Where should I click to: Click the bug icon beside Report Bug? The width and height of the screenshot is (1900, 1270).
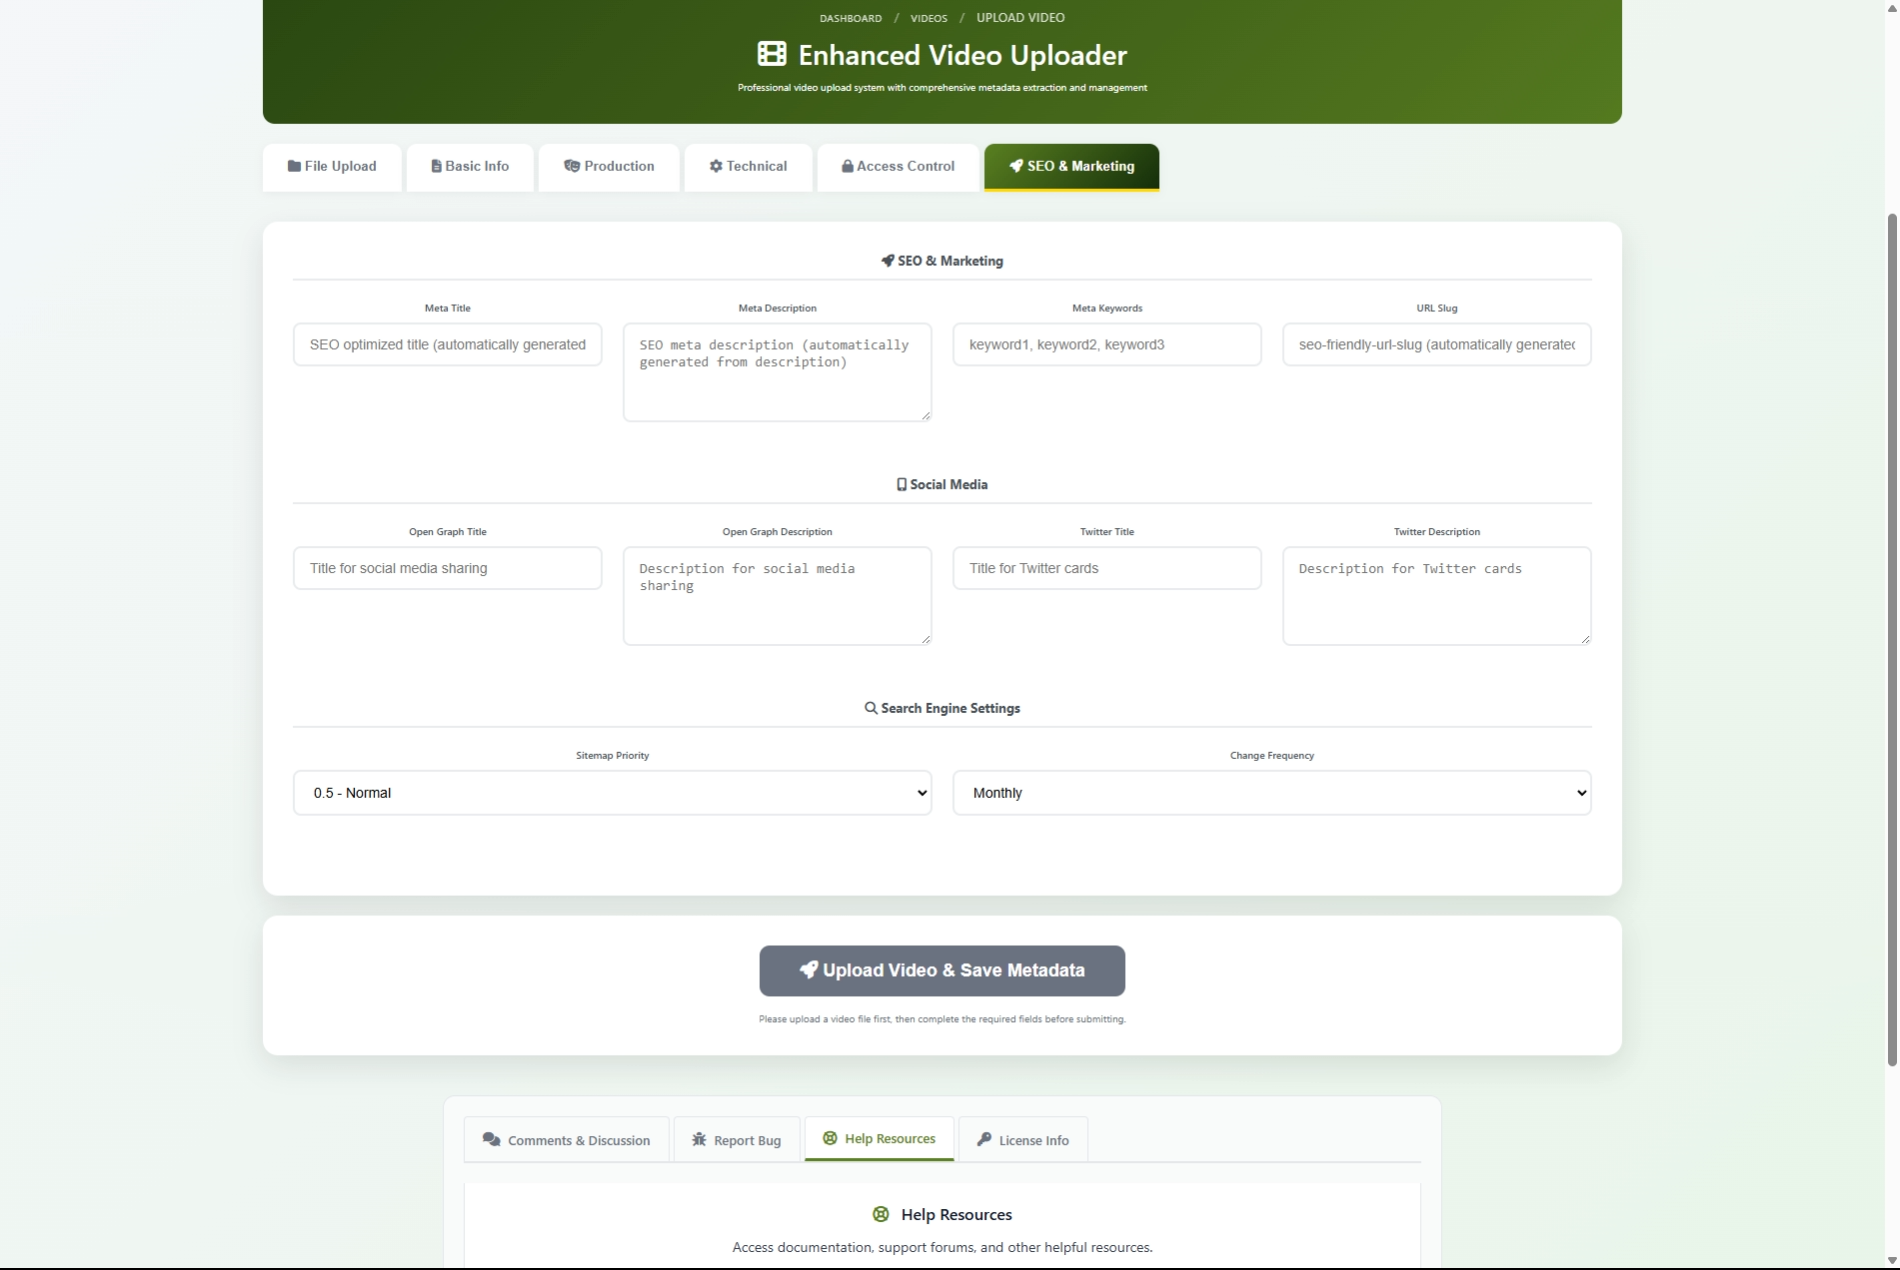pos(699,1140)
